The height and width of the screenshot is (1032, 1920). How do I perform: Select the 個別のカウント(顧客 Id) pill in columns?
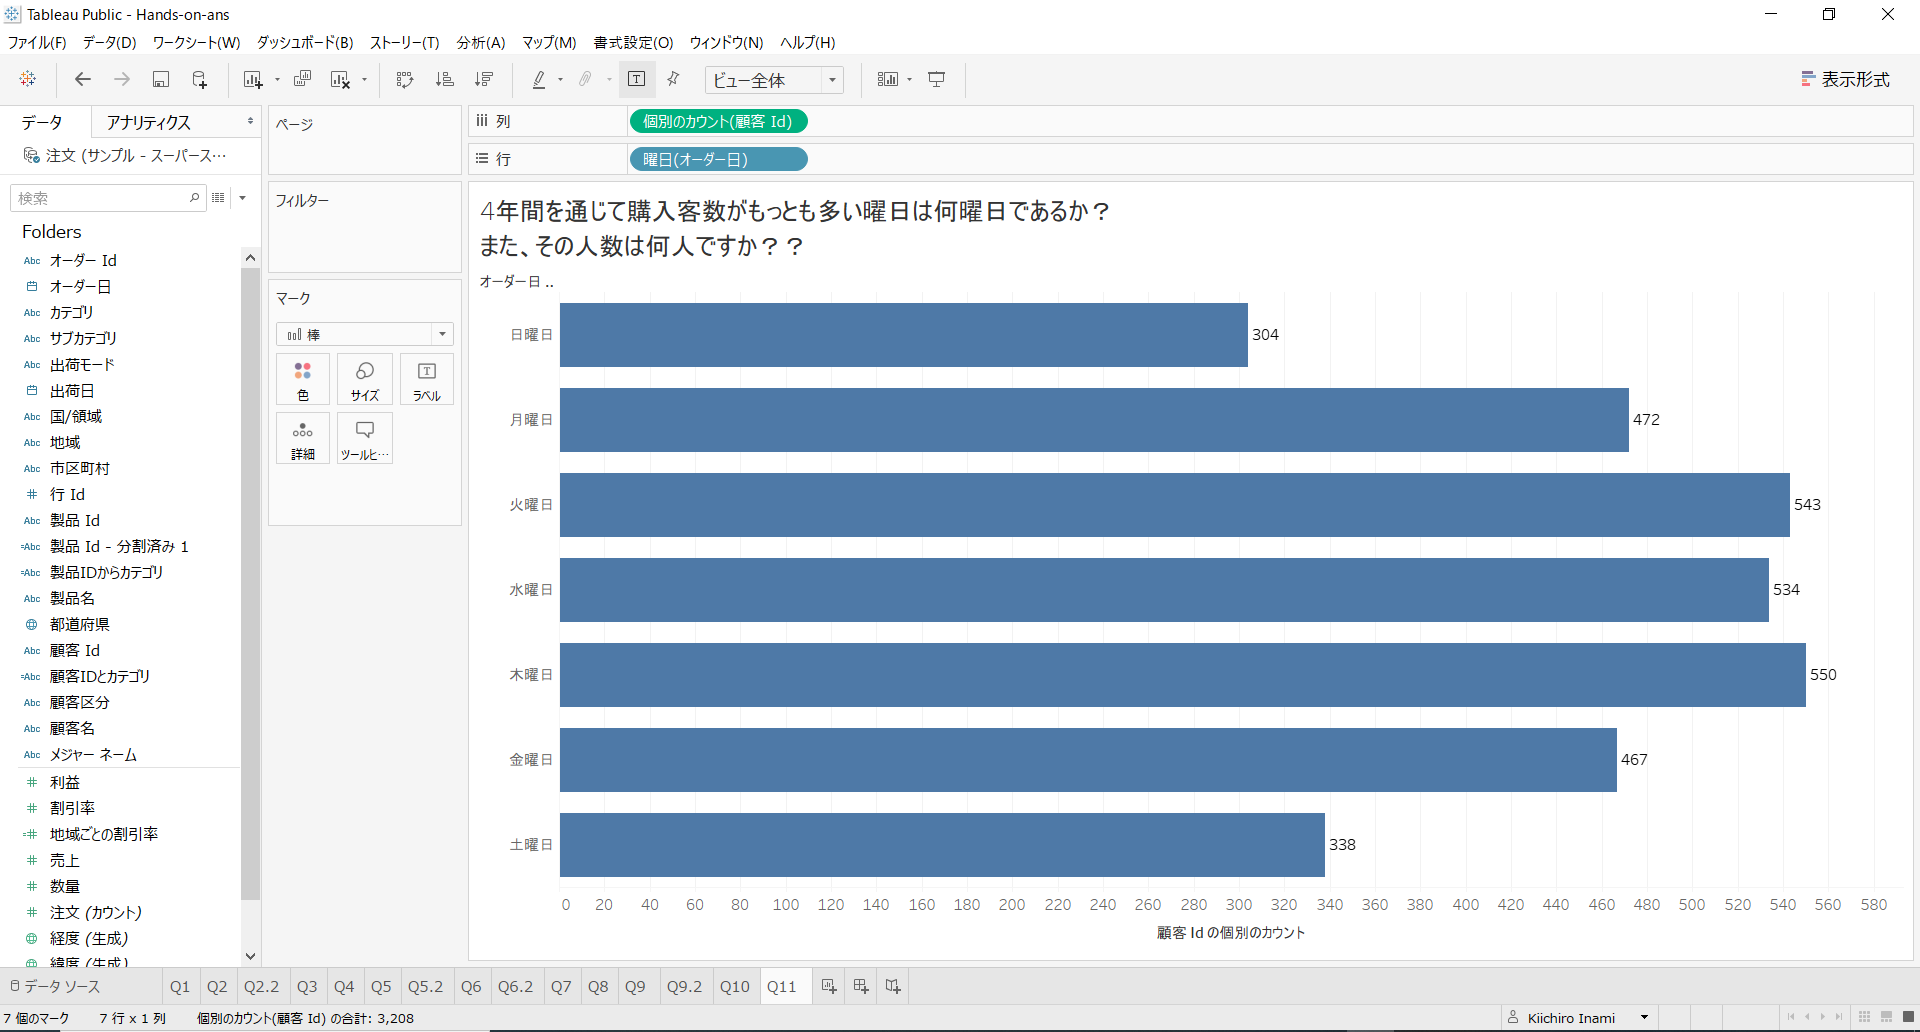coord(718,121)
